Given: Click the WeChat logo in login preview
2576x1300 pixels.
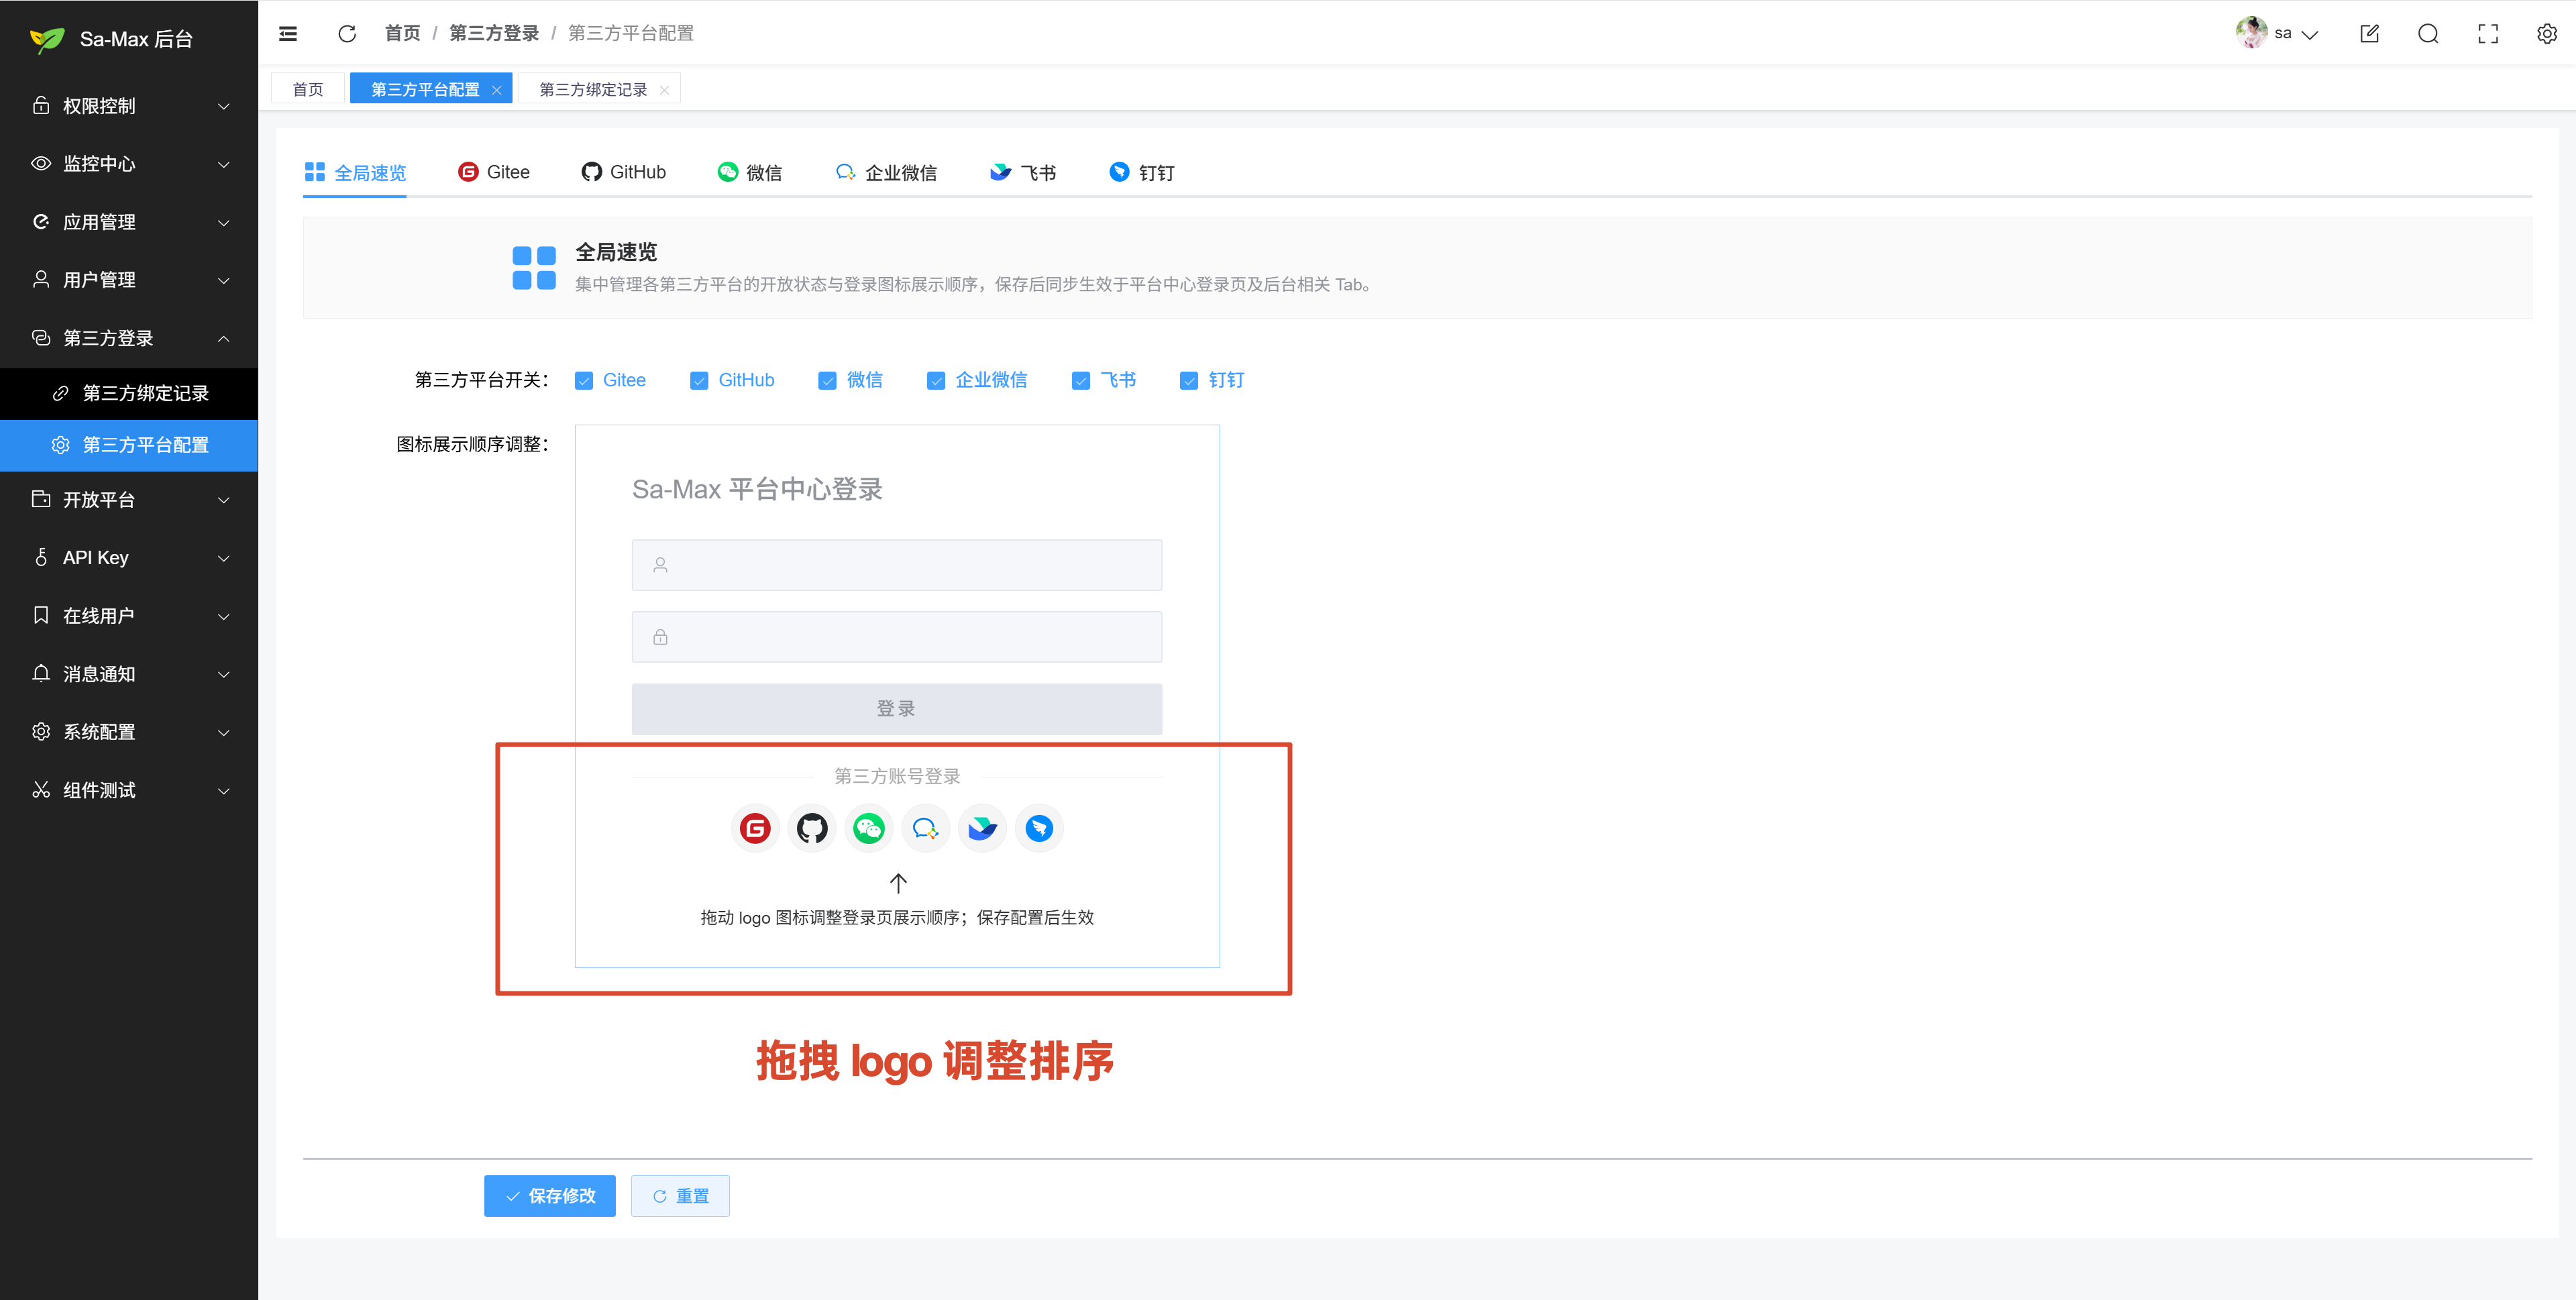Looking at the screenshot, I should coord(869,828).
